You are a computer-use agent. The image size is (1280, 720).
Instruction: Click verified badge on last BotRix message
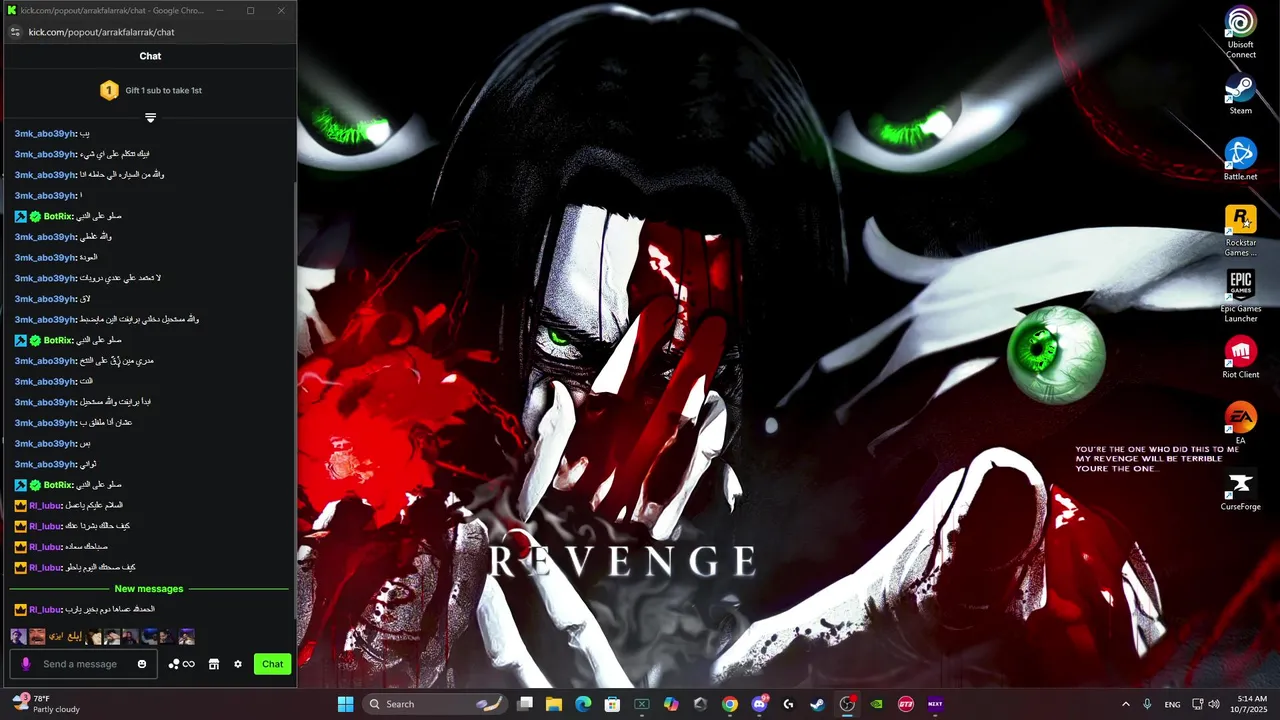(x=35, y=485)
